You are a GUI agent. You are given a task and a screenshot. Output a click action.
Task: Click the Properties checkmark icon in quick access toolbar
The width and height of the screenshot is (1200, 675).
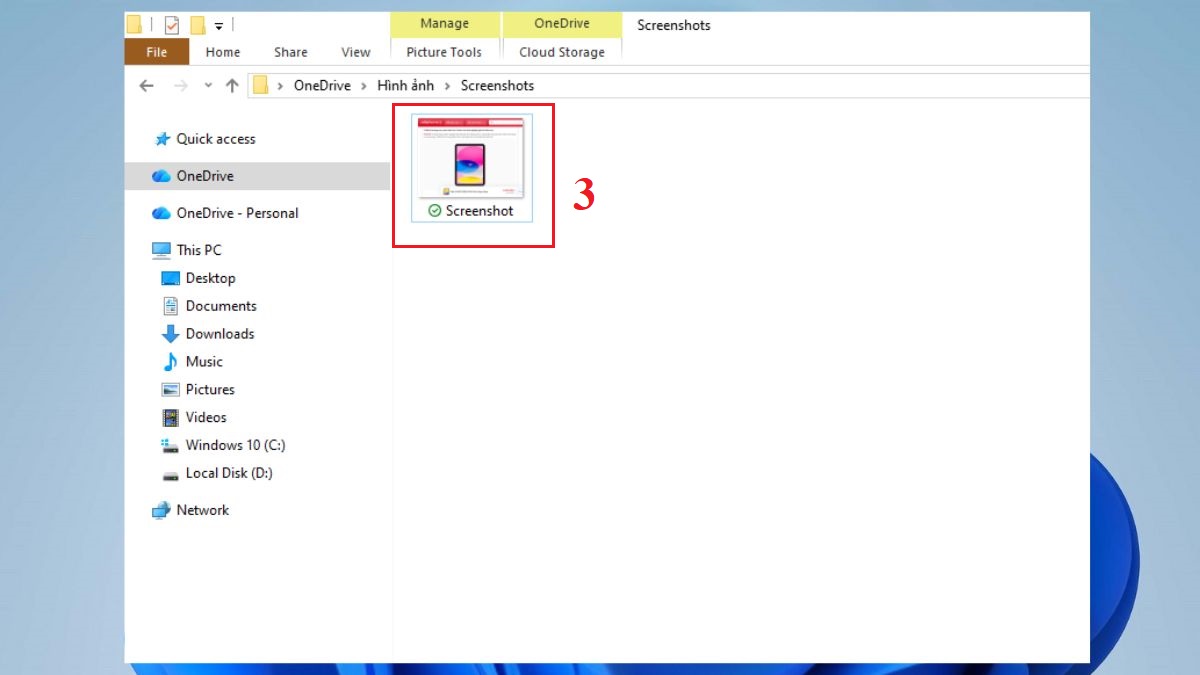(172, 25)
